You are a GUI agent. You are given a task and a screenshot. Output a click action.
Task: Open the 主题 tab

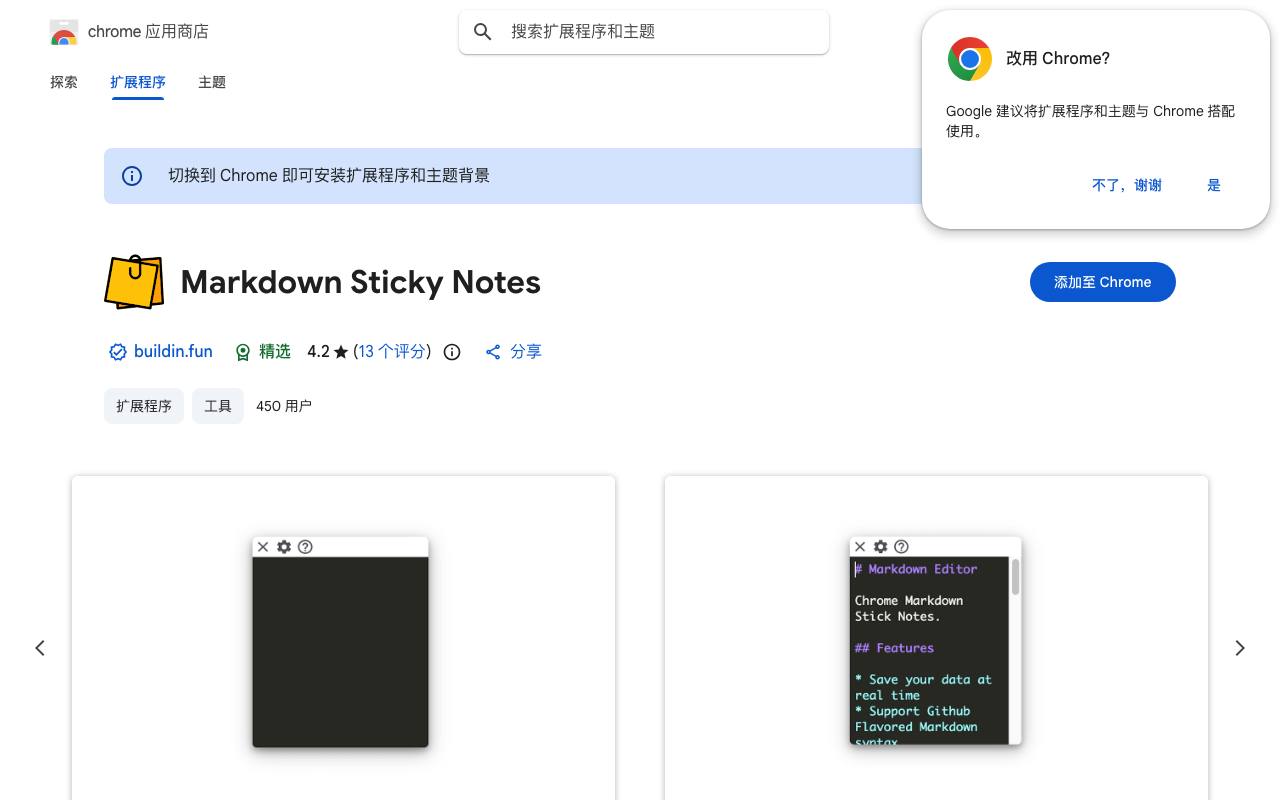click(x=212, y=82)
